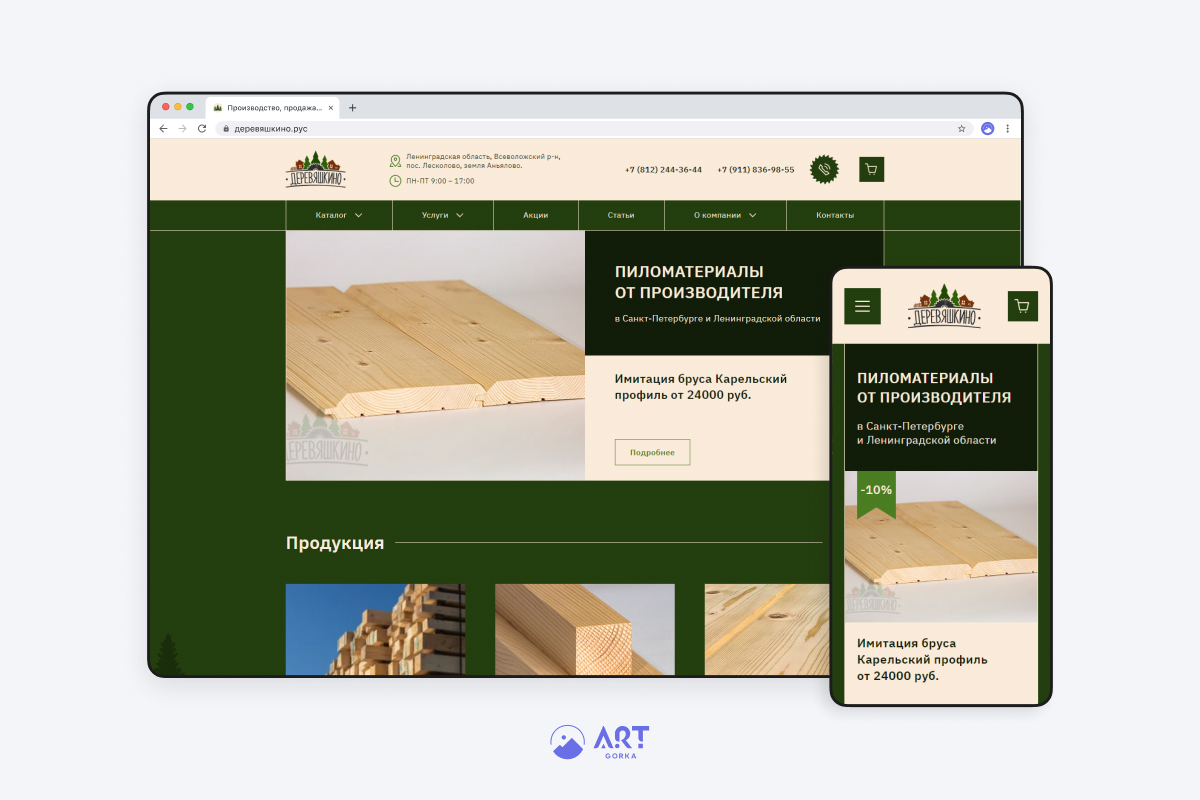Open the Контакты menu item

835,215
